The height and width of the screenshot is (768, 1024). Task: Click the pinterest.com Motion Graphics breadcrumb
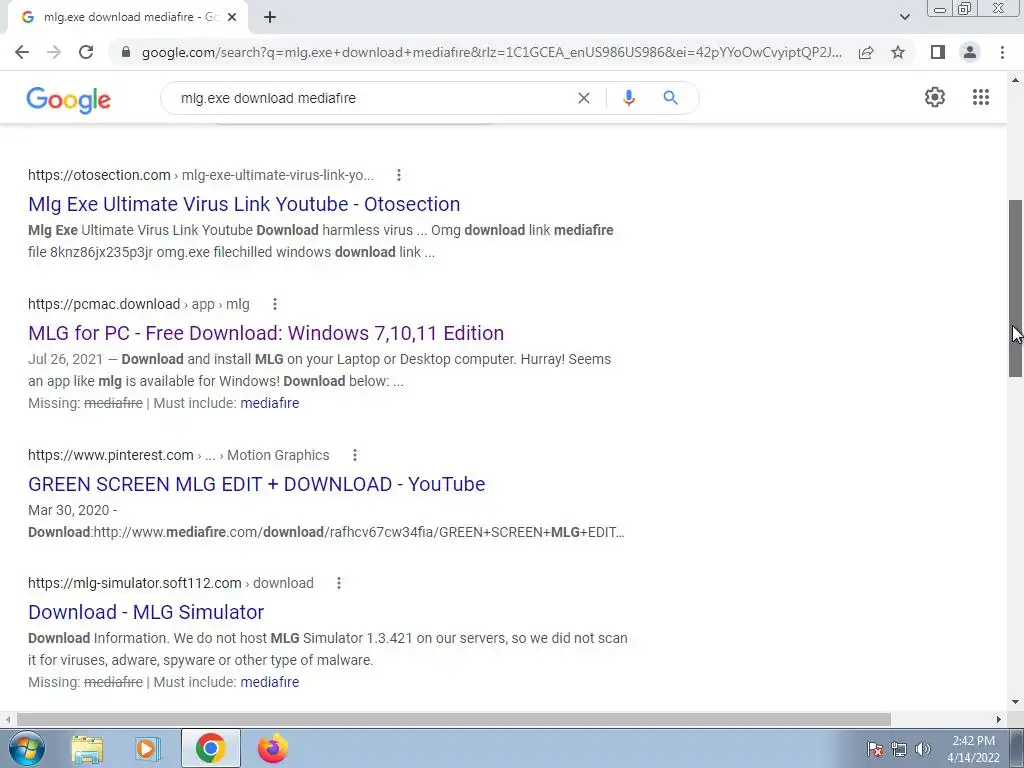[x=178, y=455]
